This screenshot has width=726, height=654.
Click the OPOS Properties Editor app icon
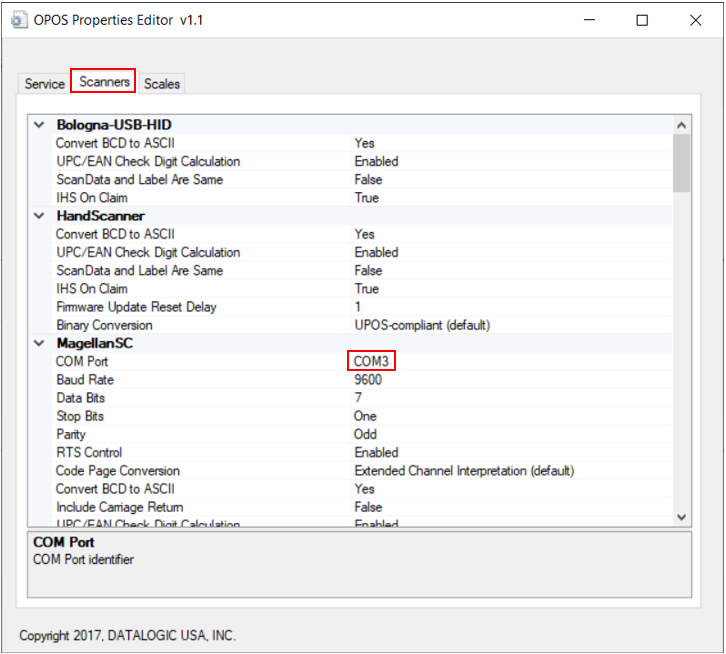coord(19,20)
